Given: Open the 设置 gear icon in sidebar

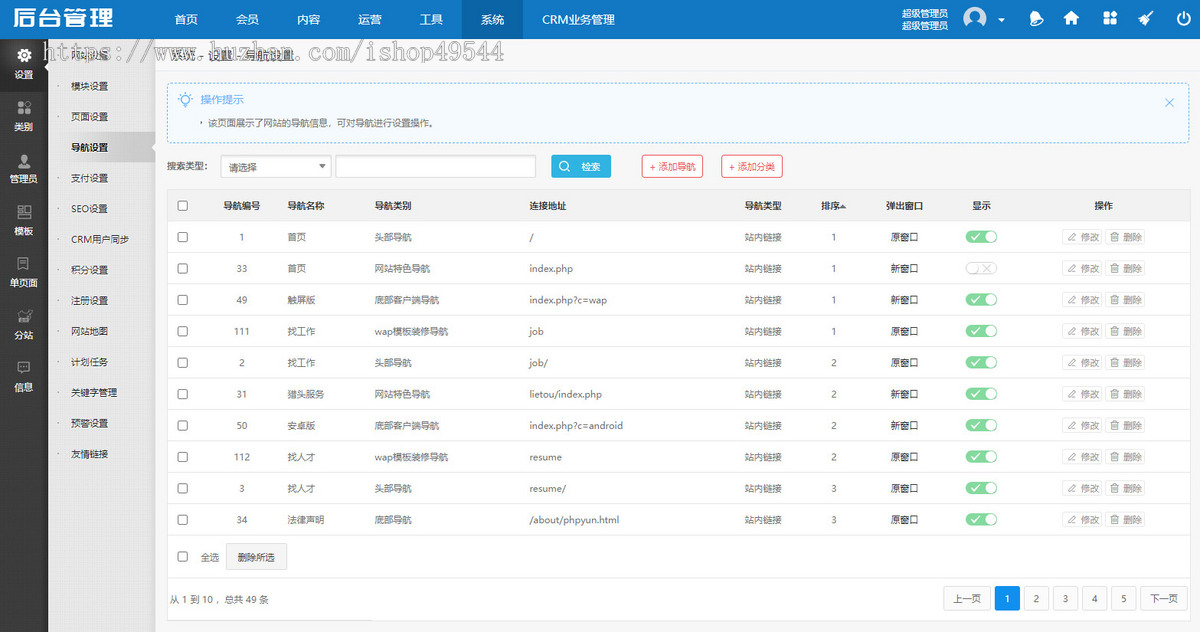Looking at the screenshot, I should pyautogui.click(x=24, y=56).
